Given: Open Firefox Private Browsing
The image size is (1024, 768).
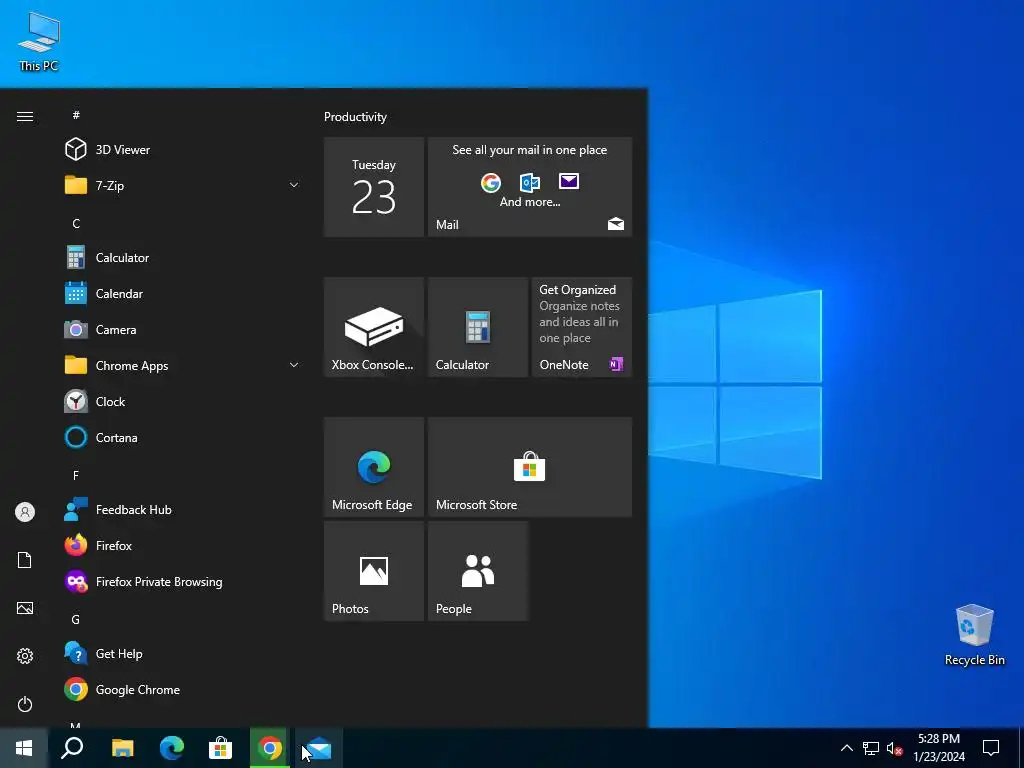Looking at the screenshot, I should point(181,581).
